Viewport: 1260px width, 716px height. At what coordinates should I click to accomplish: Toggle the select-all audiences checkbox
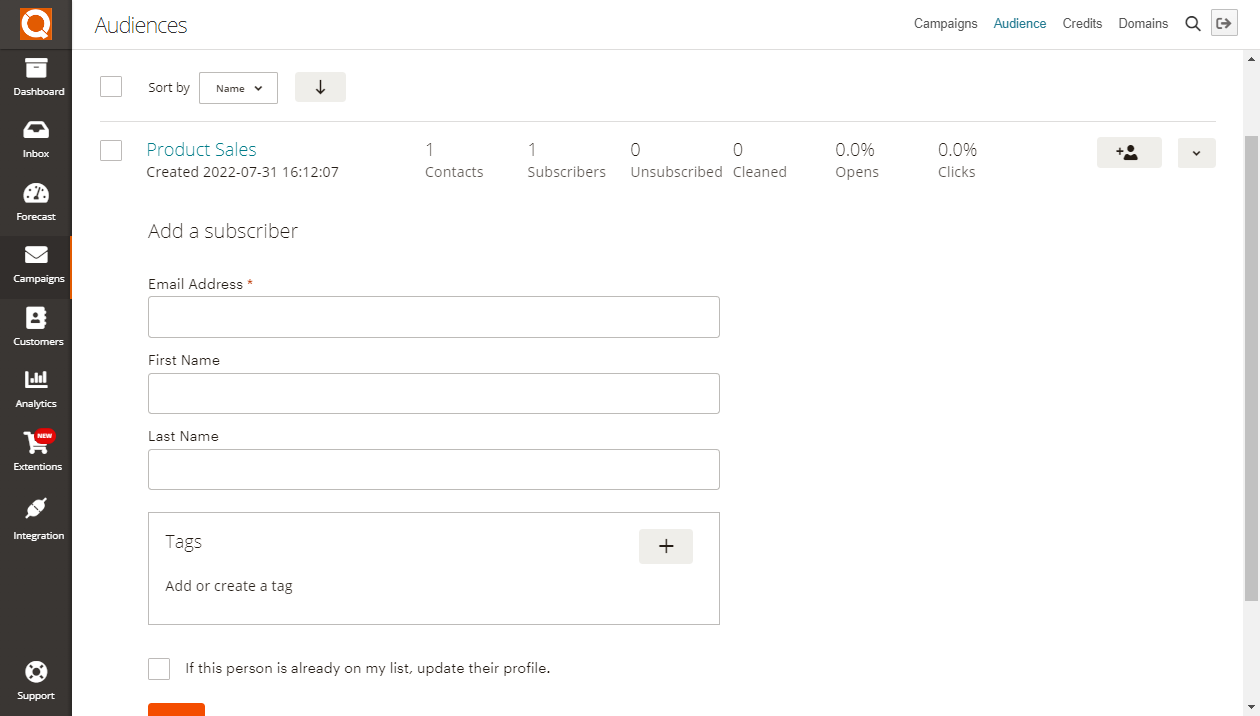click(x=111, y=87)
